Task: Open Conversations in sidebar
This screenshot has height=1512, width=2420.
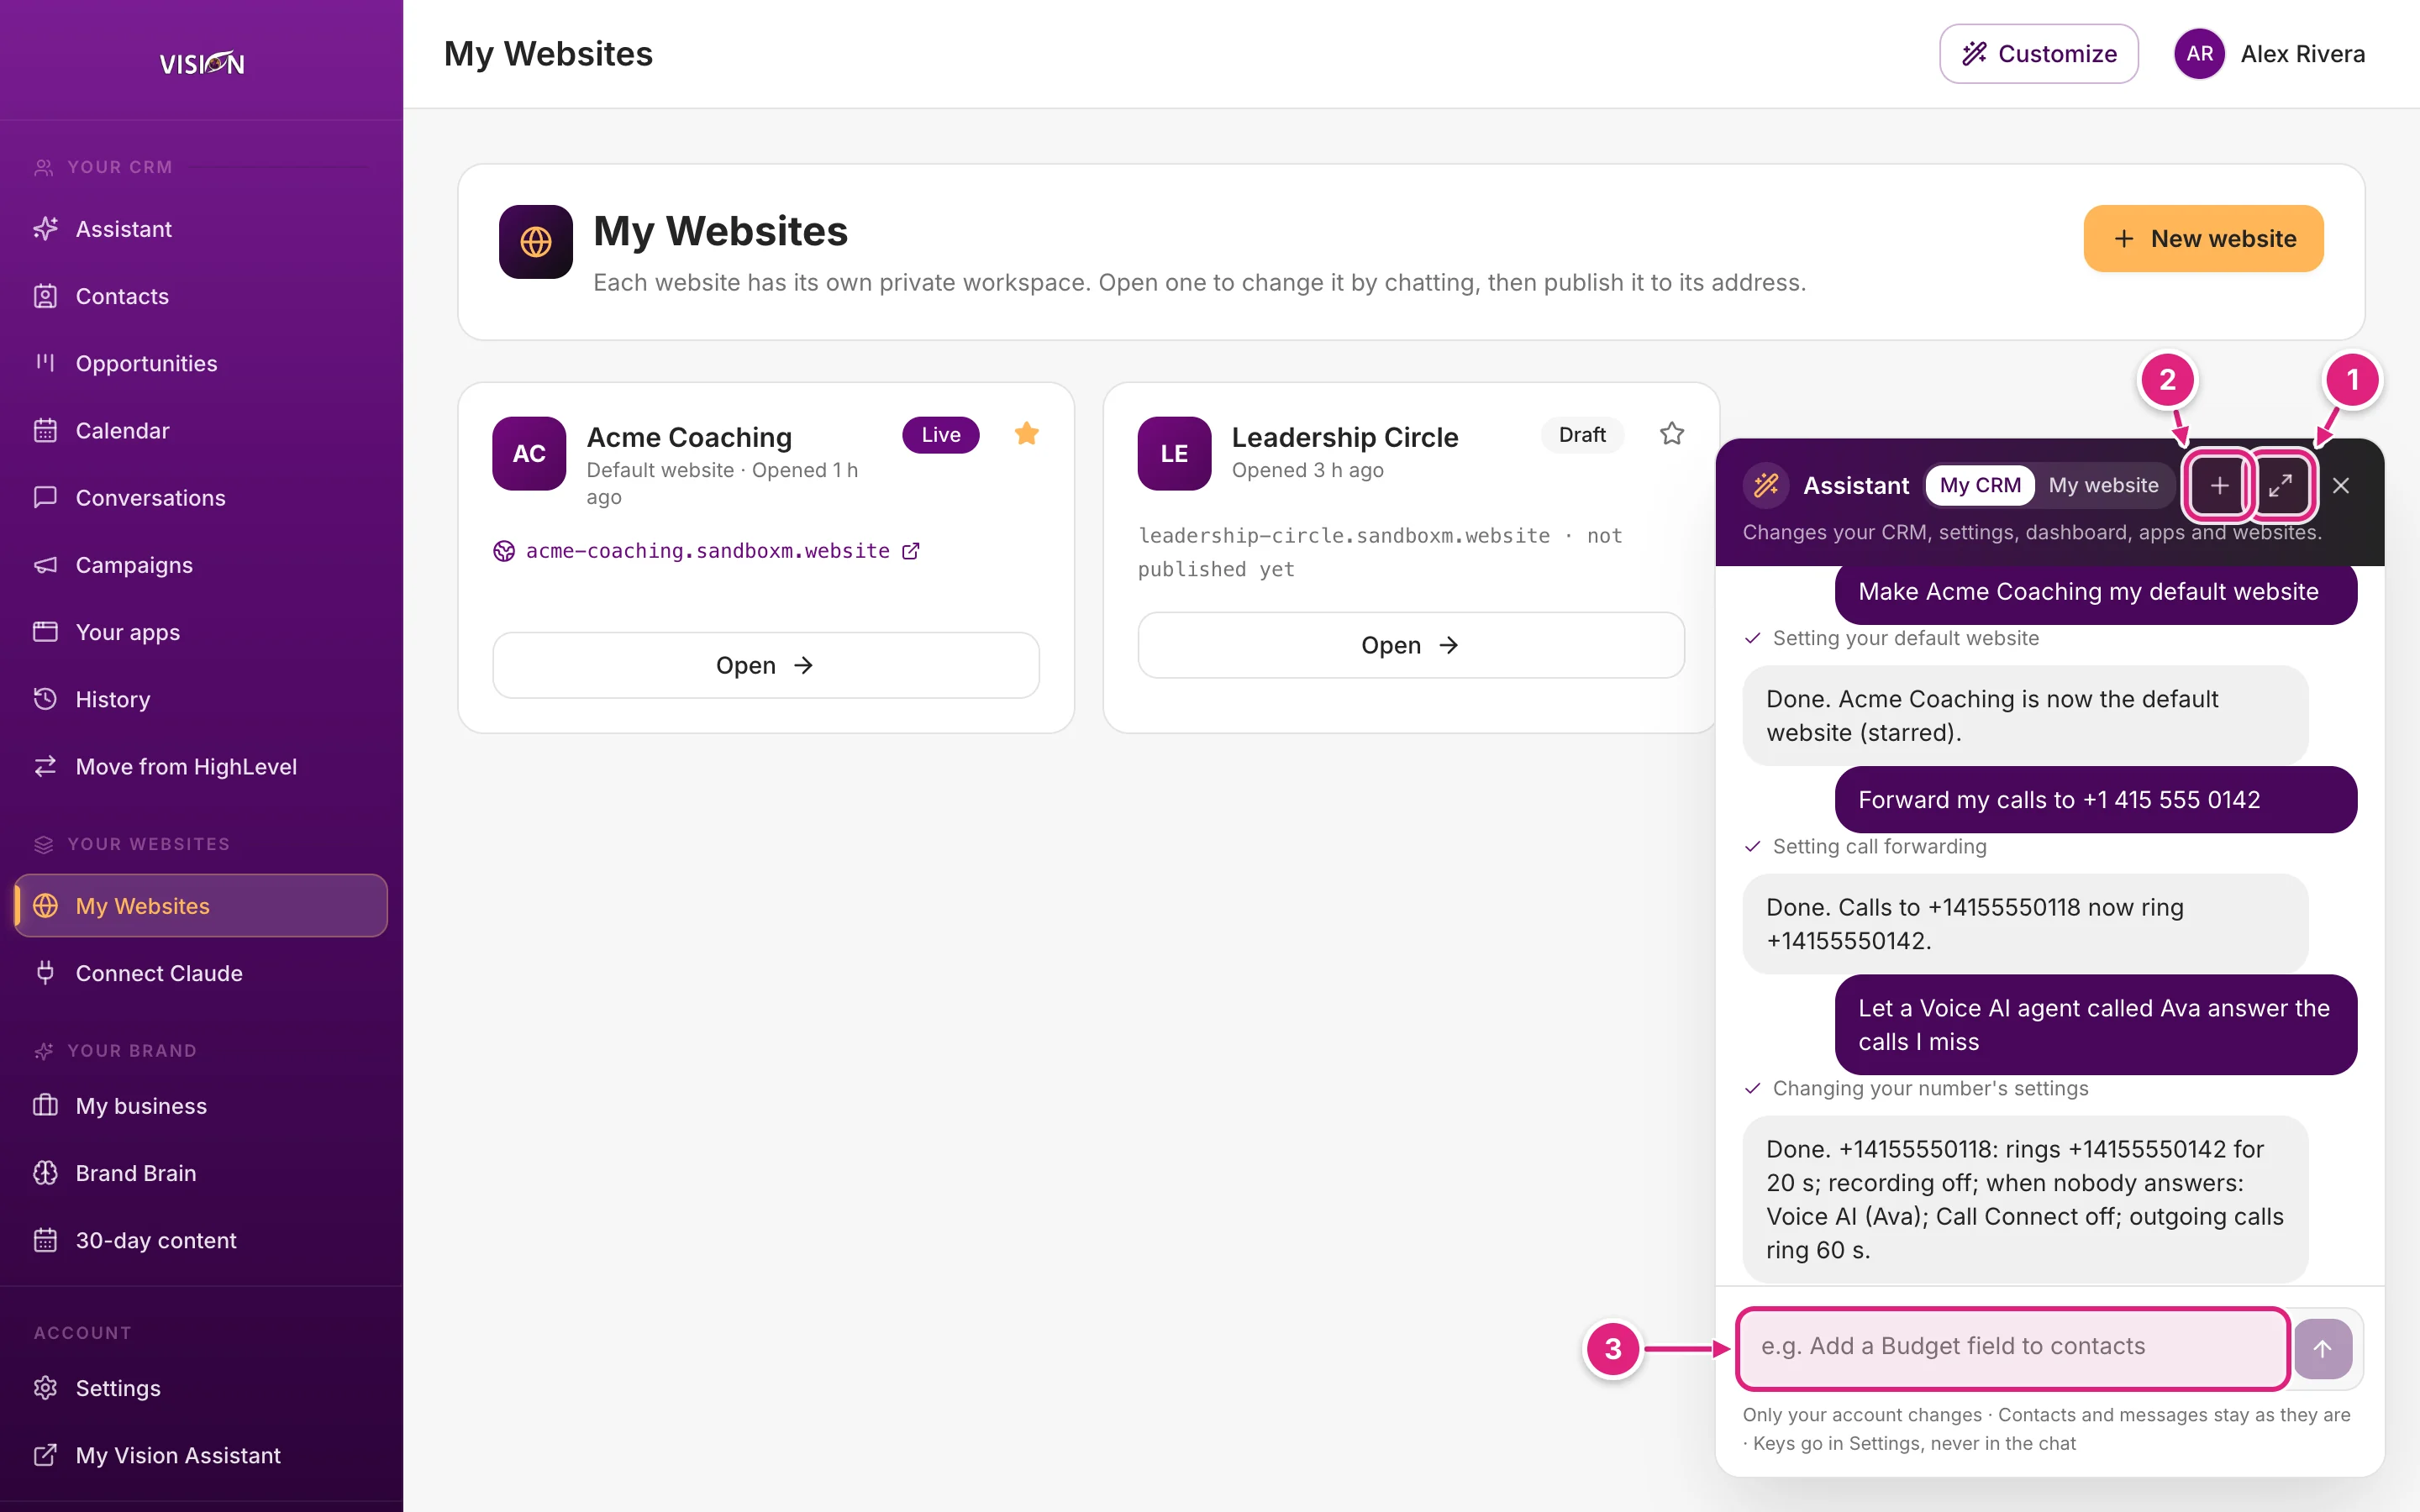Action: tap(200, 497)
